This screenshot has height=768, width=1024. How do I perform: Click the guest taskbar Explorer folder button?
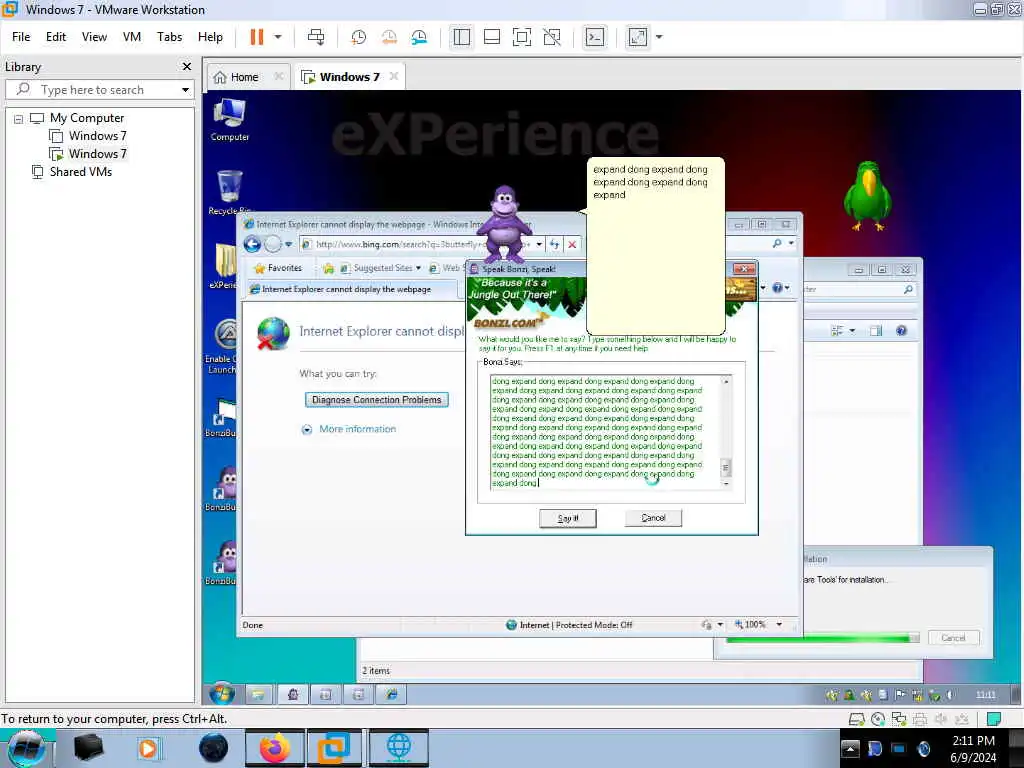259,695
